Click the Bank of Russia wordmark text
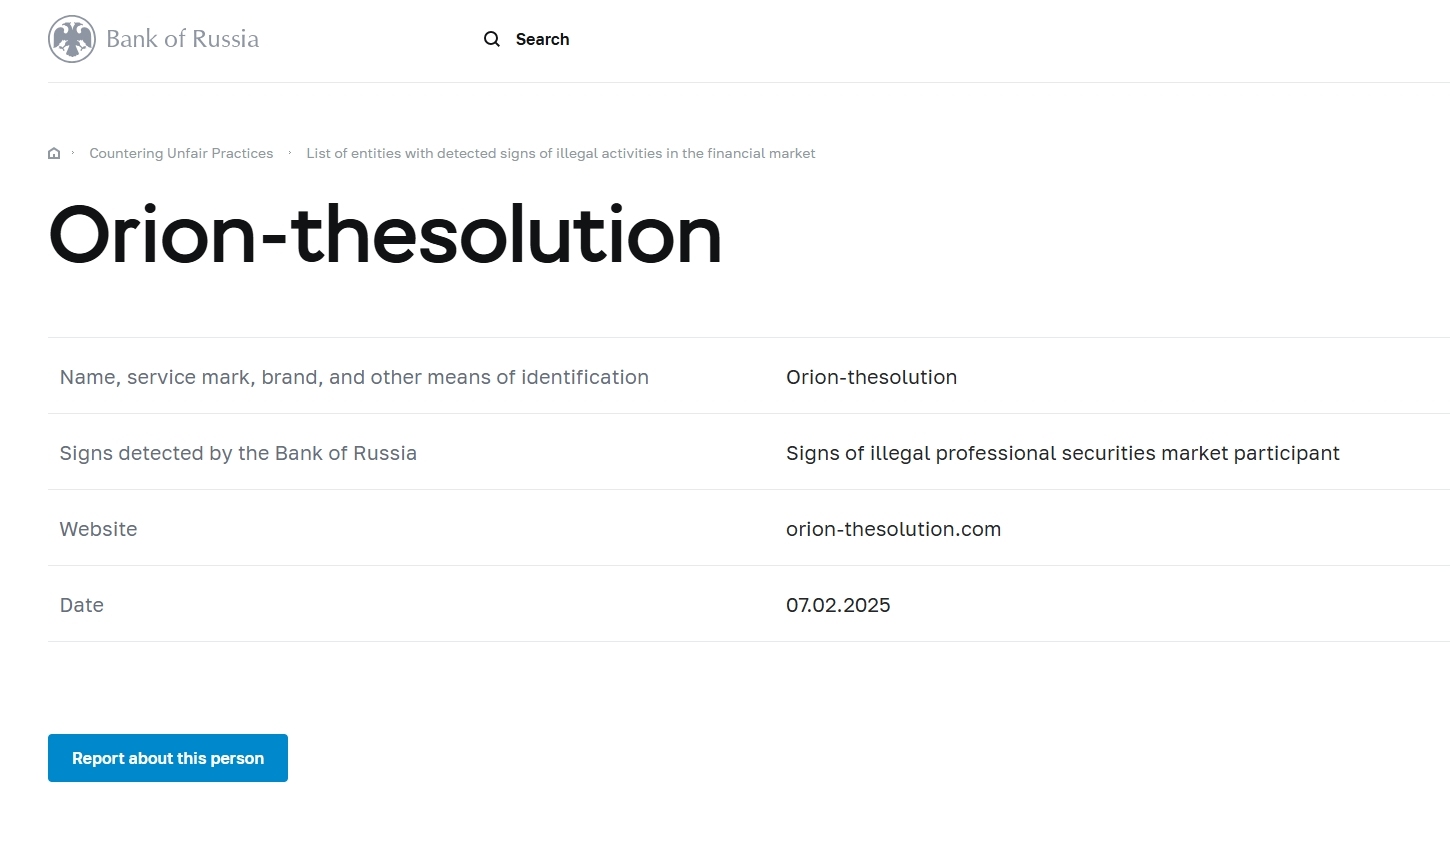This screenshot has width=1450, height=864. click(x=182, y=39)
